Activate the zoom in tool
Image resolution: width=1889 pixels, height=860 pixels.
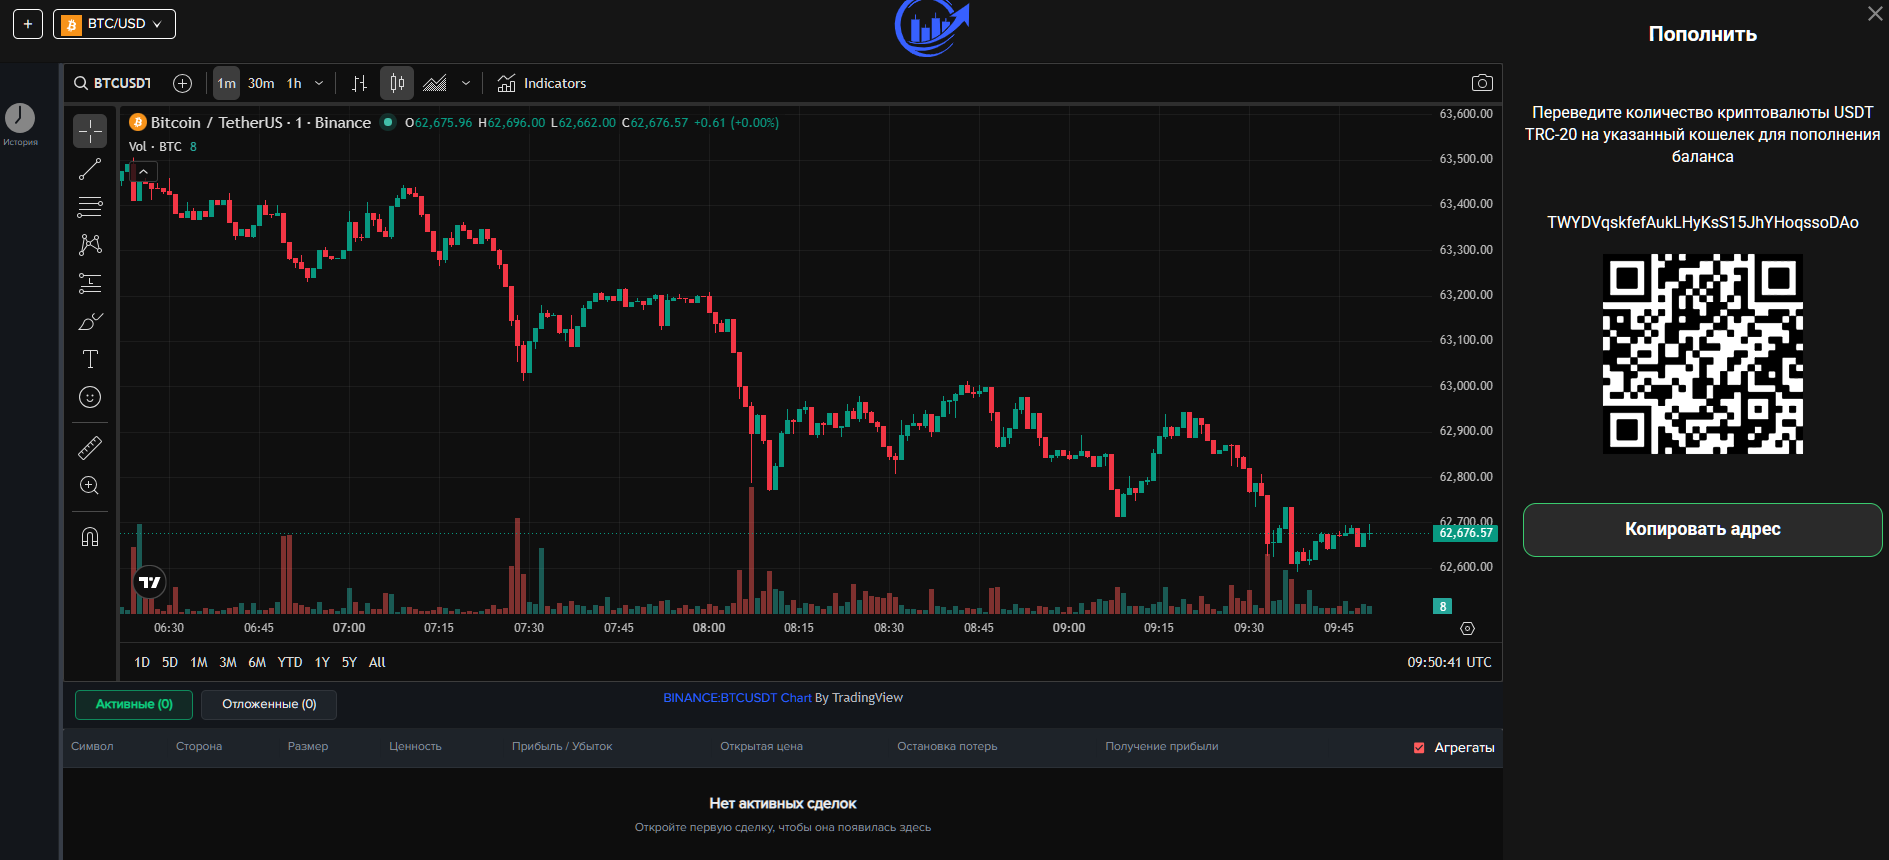coord(90,485)
